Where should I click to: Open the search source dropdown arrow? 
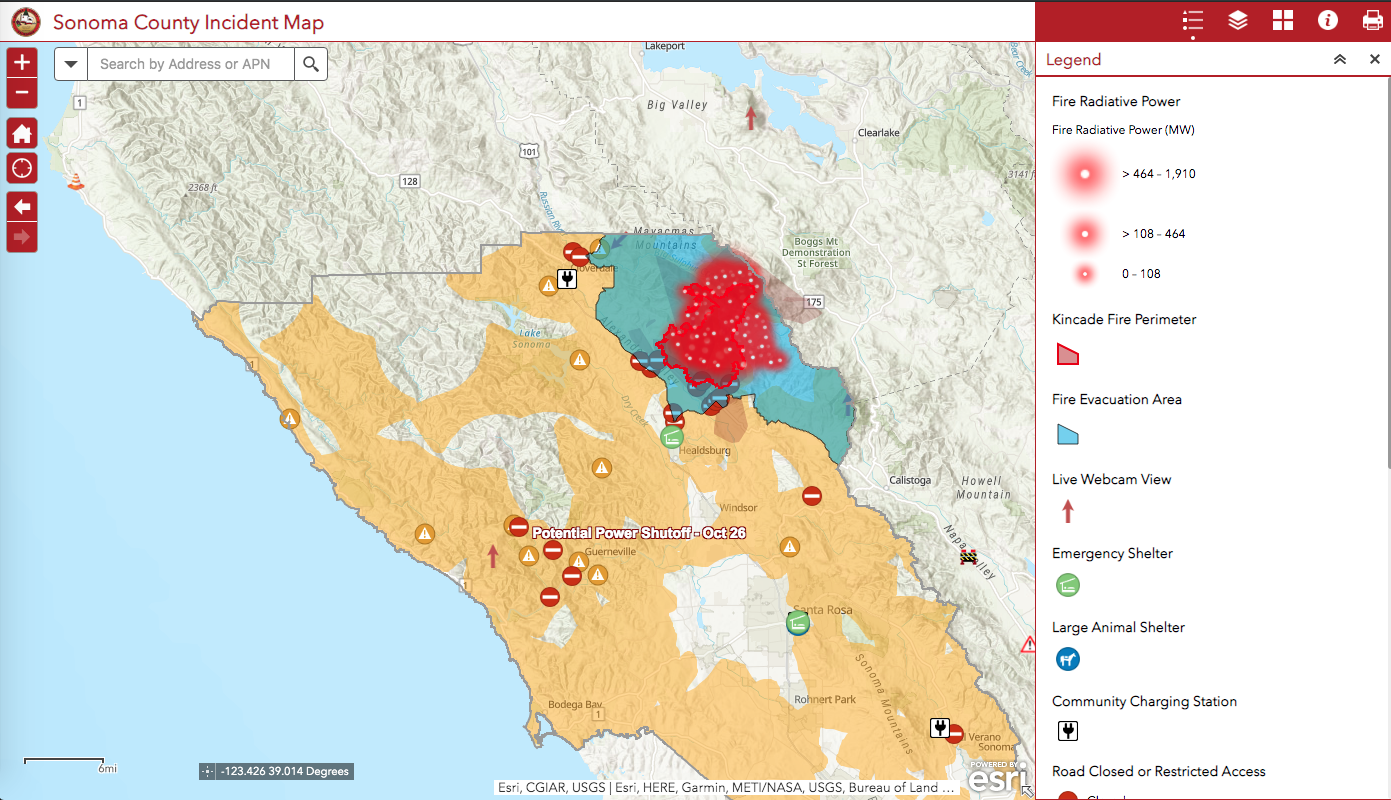pyautogui.click(x=71, y=64)
